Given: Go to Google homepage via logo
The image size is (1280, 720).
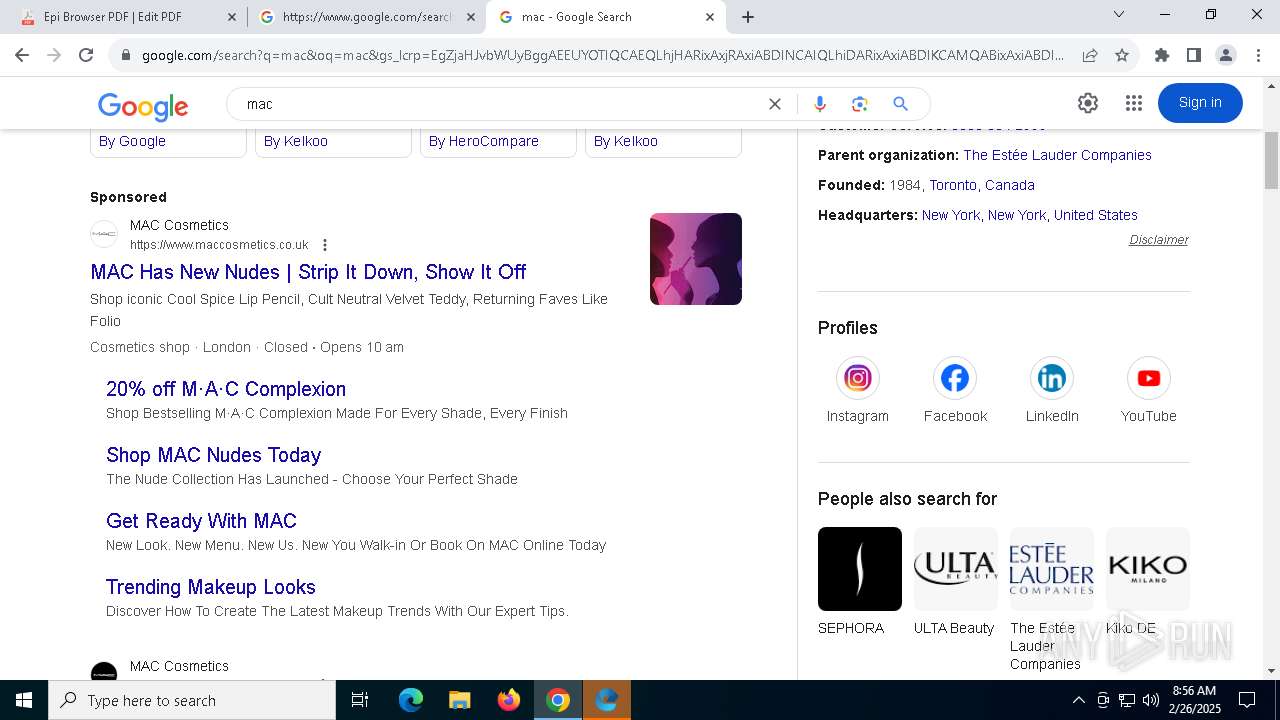Looking at the screenshot, I should tap(143, 105).
